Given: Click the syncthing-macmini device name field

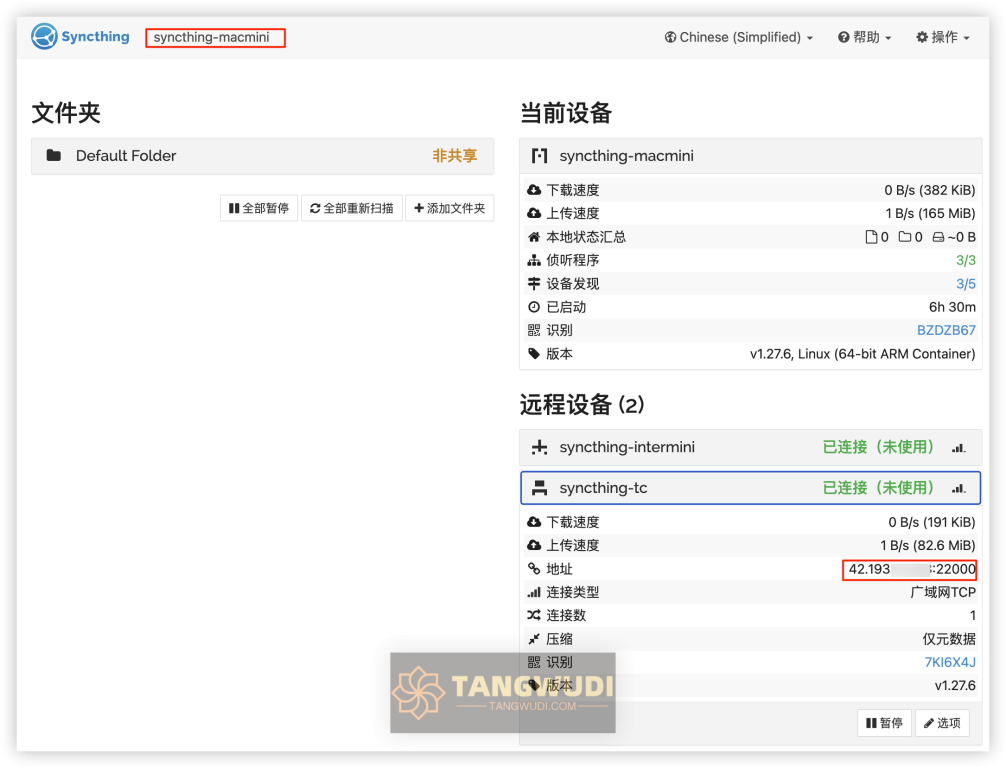Looking at the screenshot, I should [x=215, y=37].
